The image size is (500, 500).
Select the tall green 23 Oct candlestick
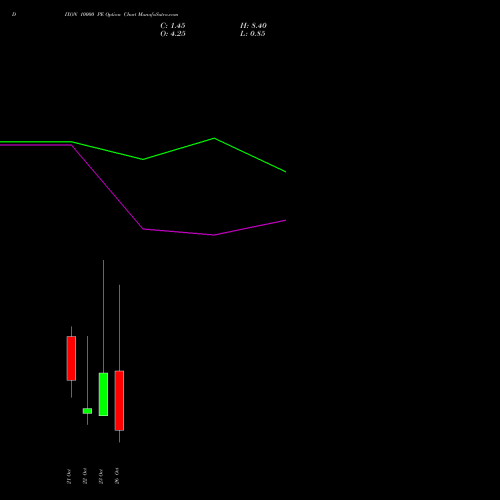(x=103, y=394)
